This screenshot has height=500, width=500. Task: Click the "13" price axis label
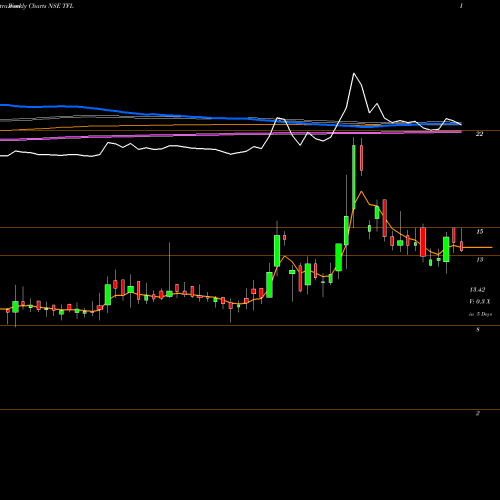(x=479, y=259)
